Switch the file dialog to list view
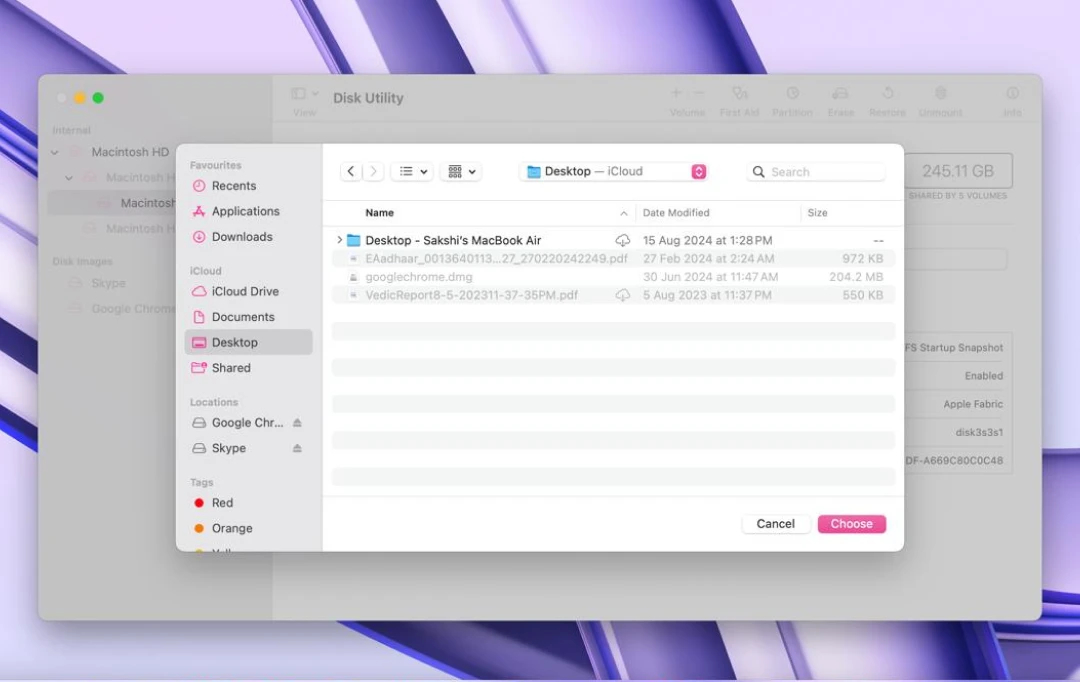The width and height of the screenshot is (1080, 682). point(407,170)
